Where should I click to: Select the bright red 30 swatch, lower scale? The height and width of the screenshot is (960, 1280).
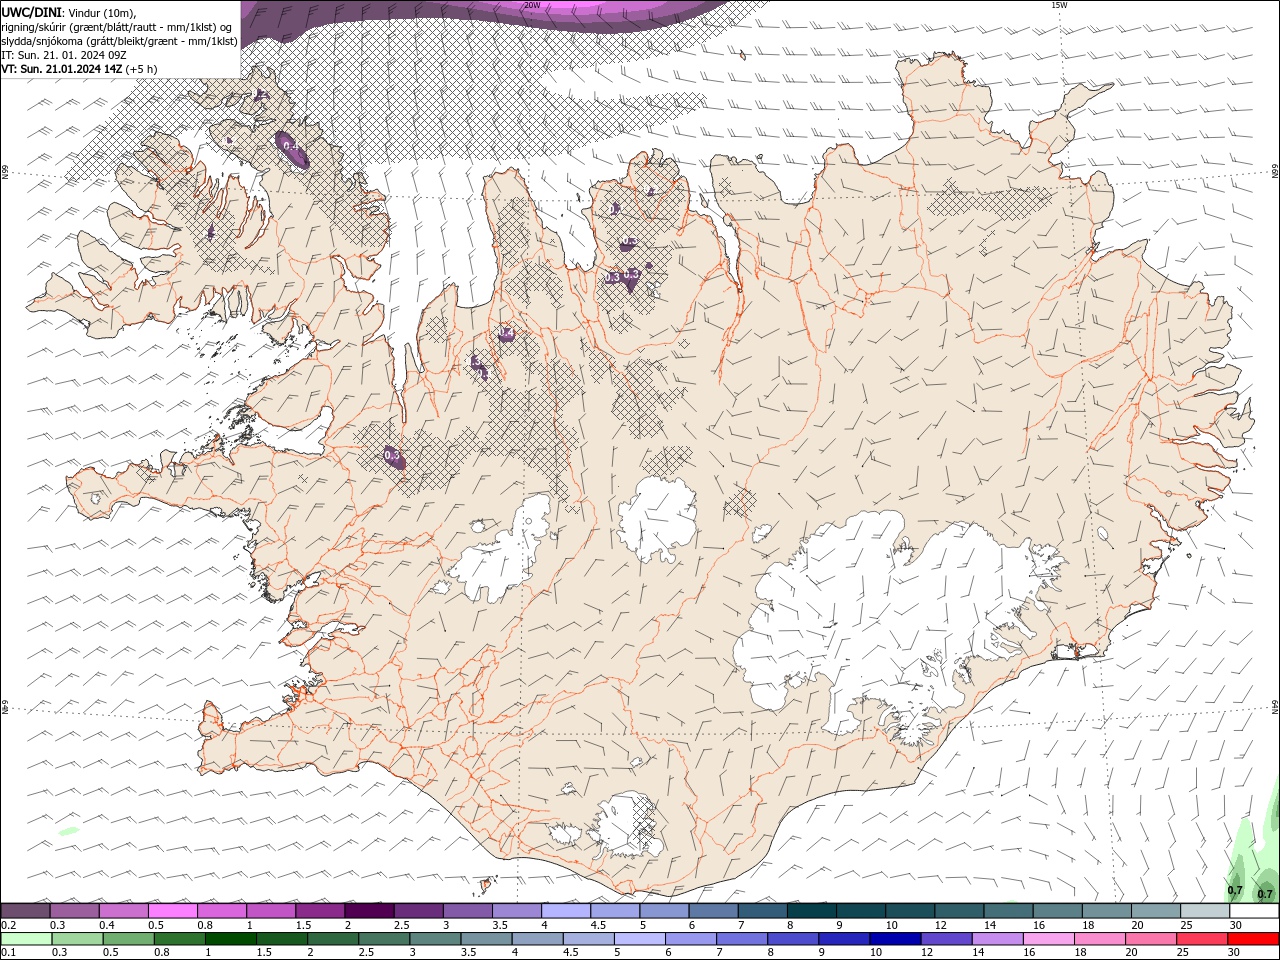coord(1253,939)
